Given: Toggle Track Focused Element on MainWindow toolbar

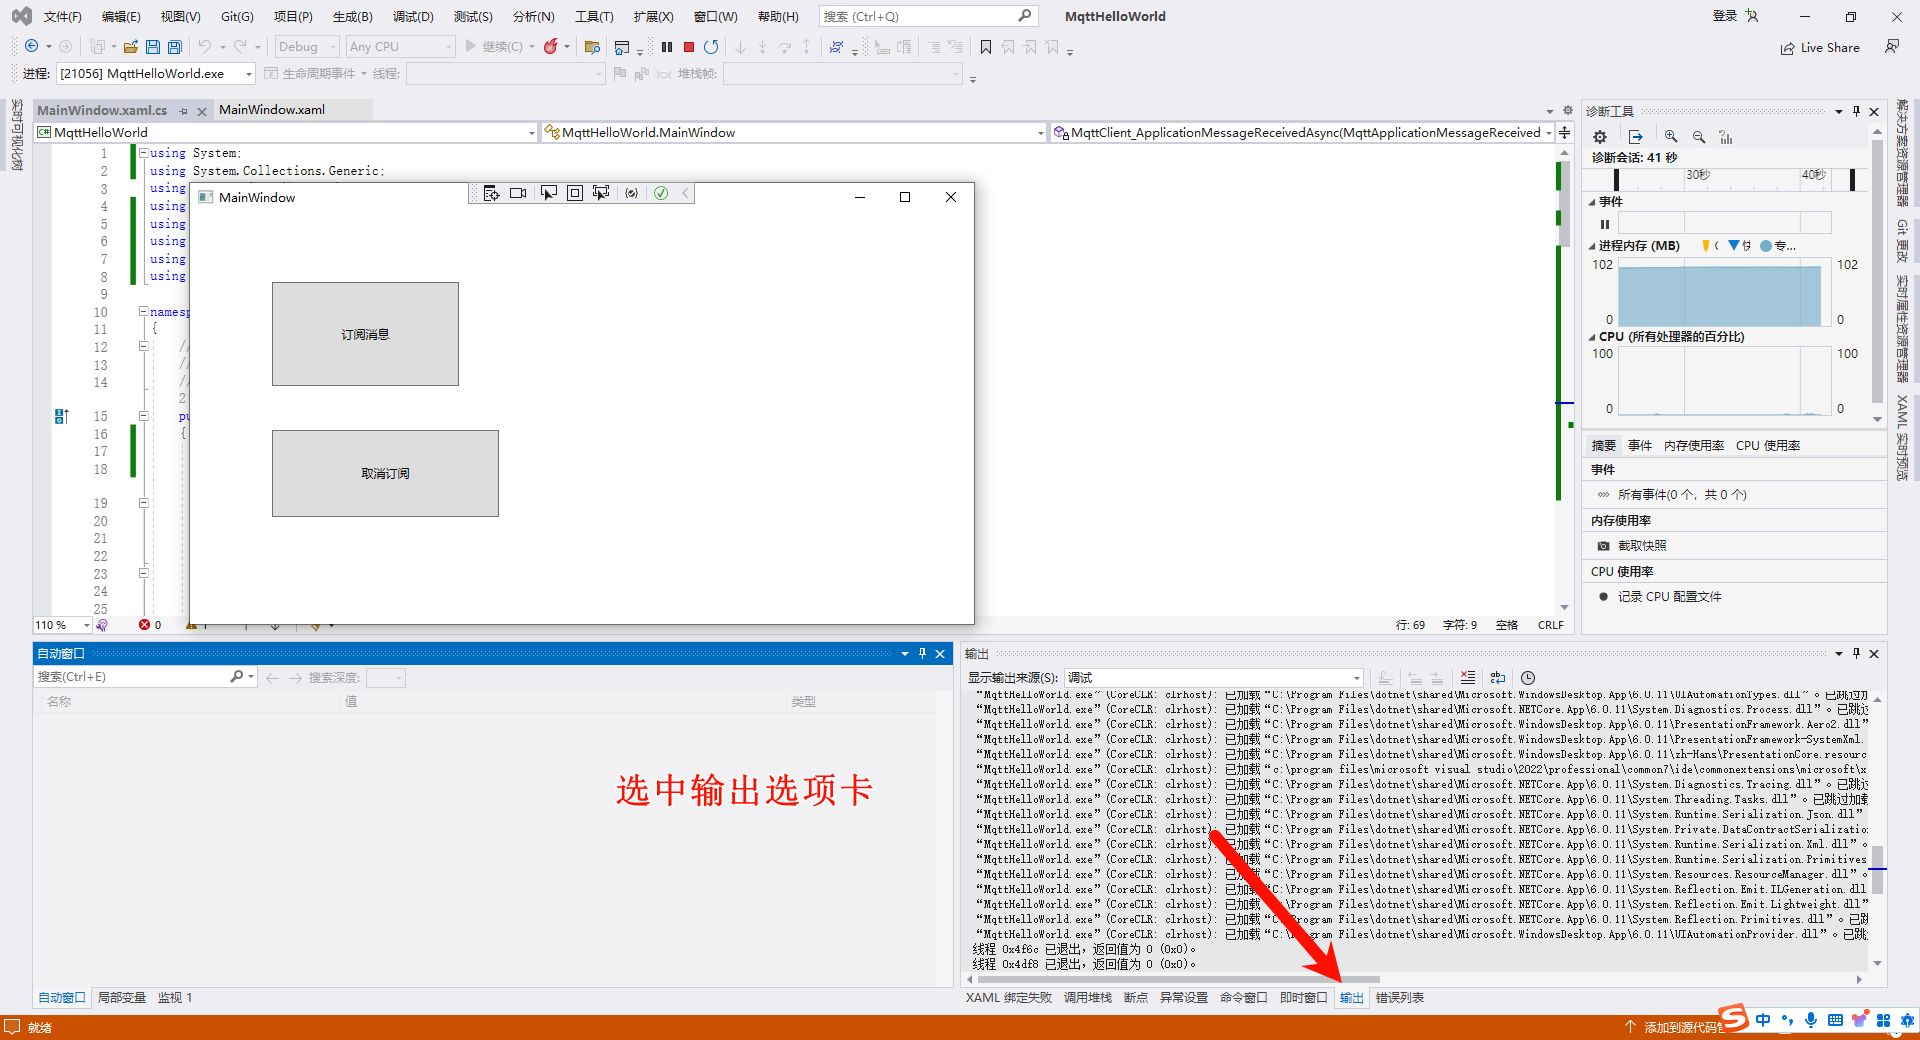Looking at the screenshot, I should tap(601, 193).
